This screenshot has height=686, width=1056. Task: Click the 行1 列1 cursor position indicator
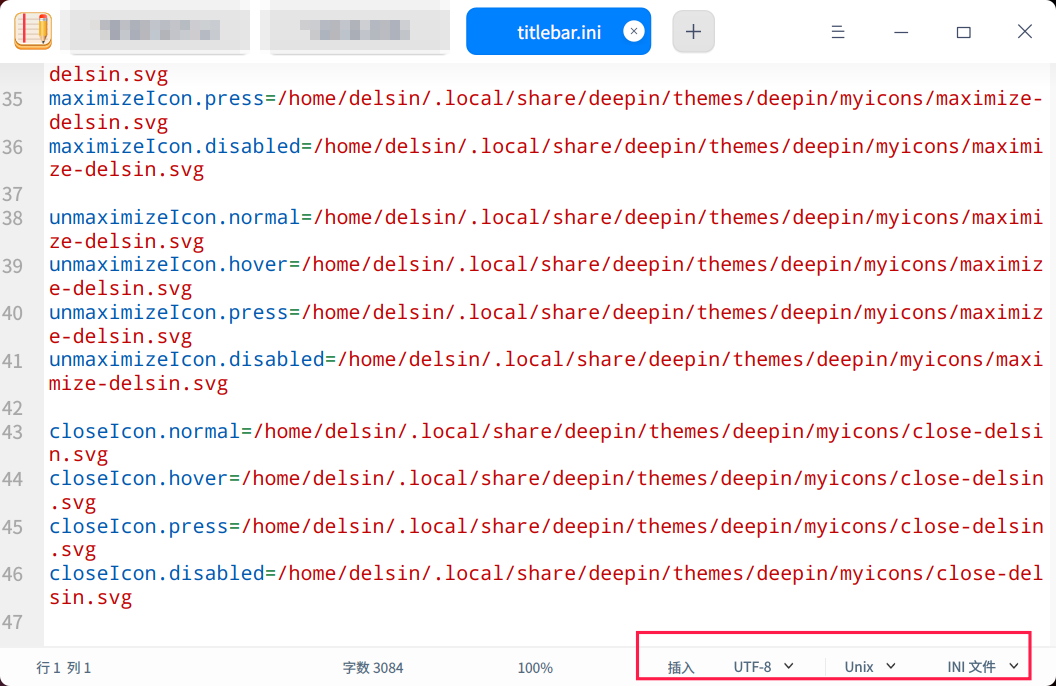(63, 666)
